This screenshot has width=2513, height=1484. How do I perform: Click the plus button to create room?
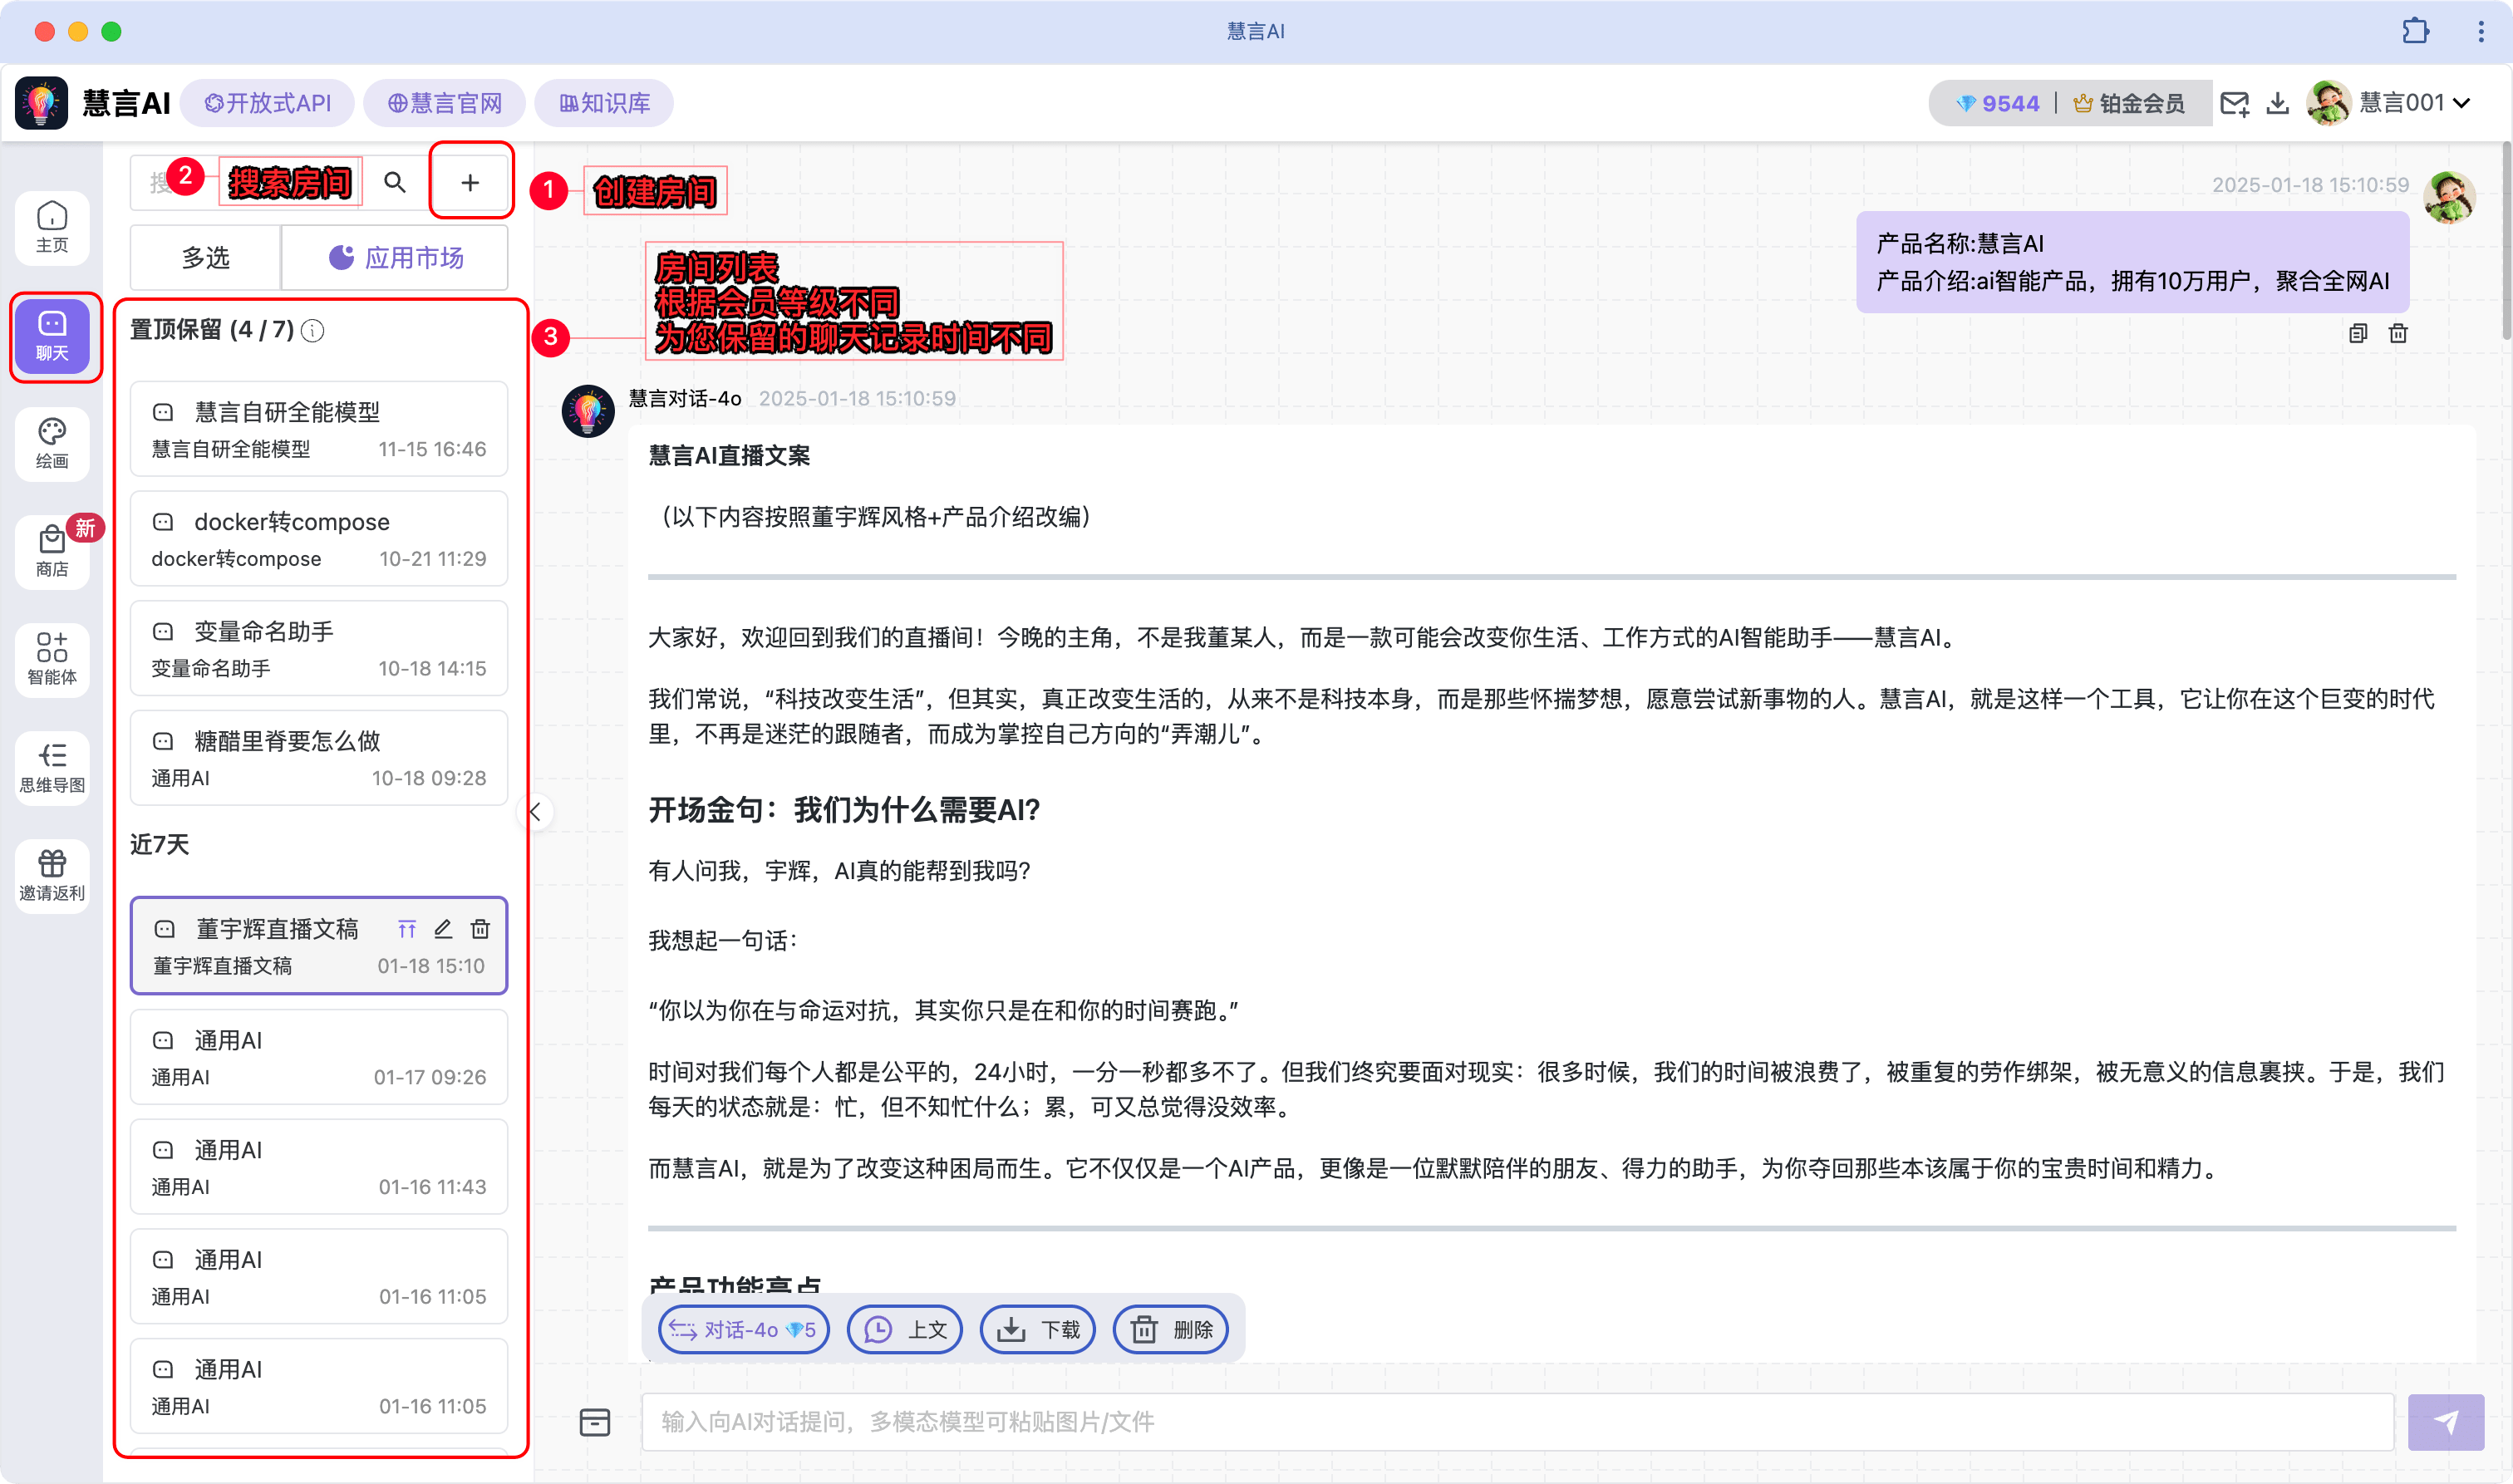coord(470,182)
